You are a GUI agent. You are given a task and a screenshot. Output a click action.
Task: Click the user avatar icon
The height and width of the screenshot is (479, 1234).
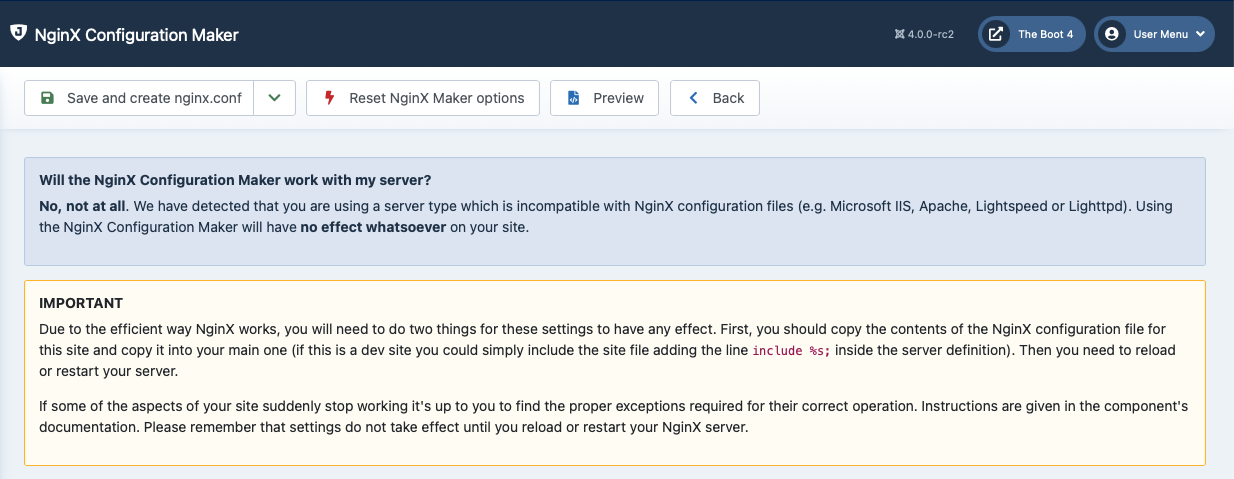coord(1111,34)
